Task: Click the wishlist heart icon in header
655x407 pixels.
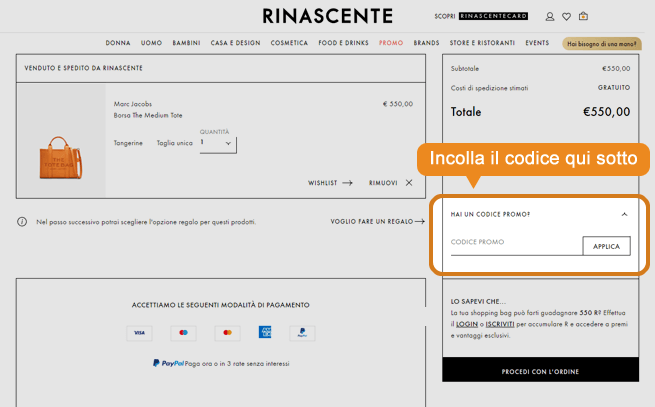Action: (x=566, y=16)
